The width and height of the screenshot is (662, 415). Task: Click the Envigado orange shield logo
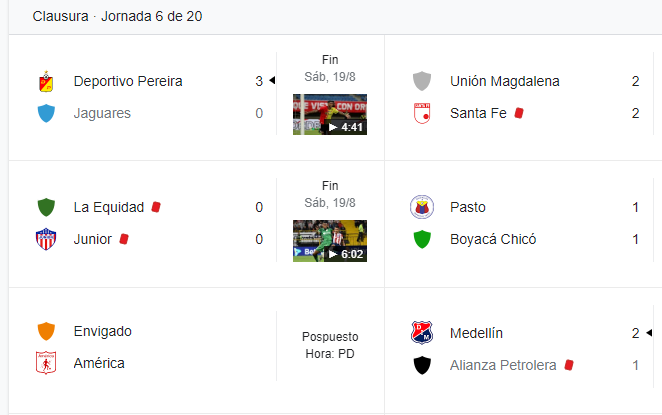(46, 331)
